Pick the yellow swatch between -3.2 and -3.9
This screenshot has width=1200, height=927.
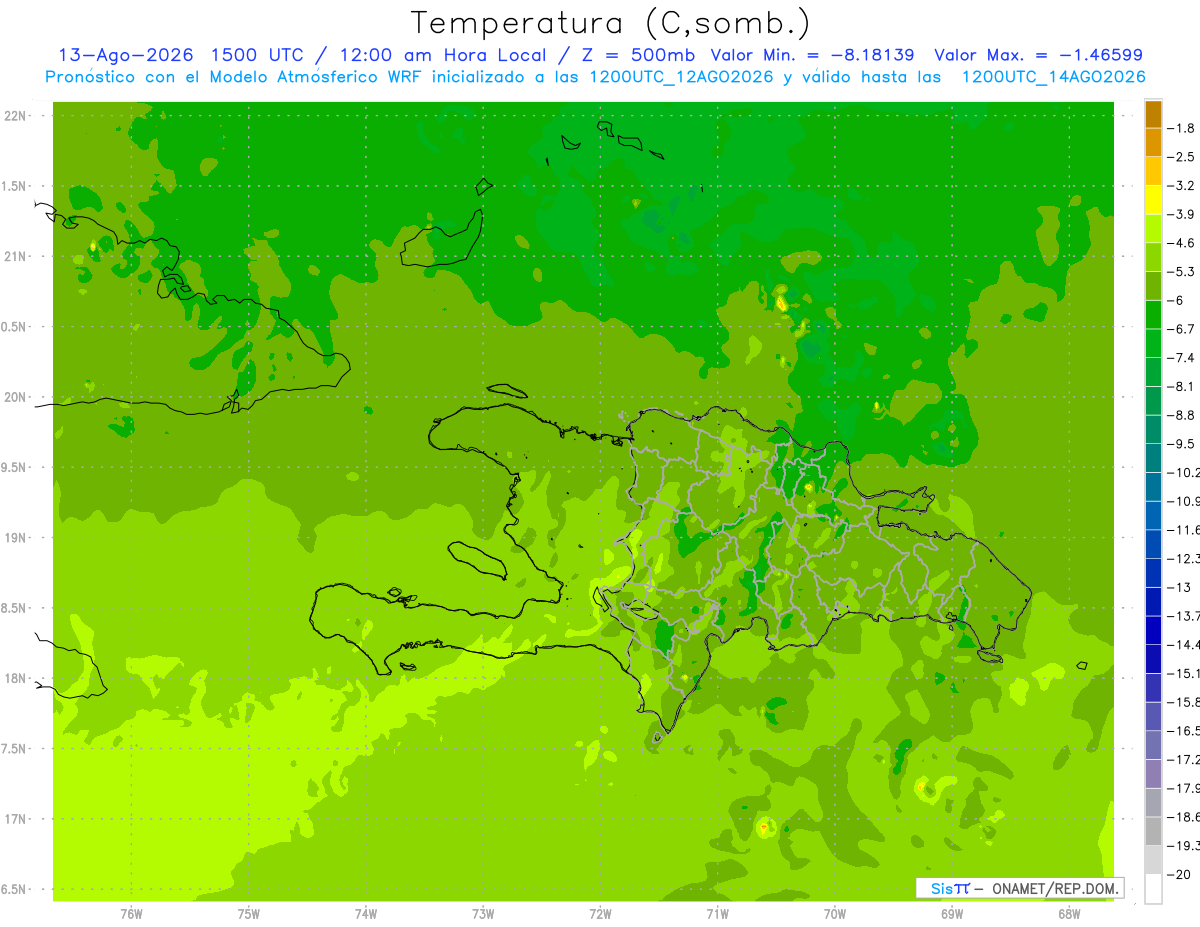1153,200
